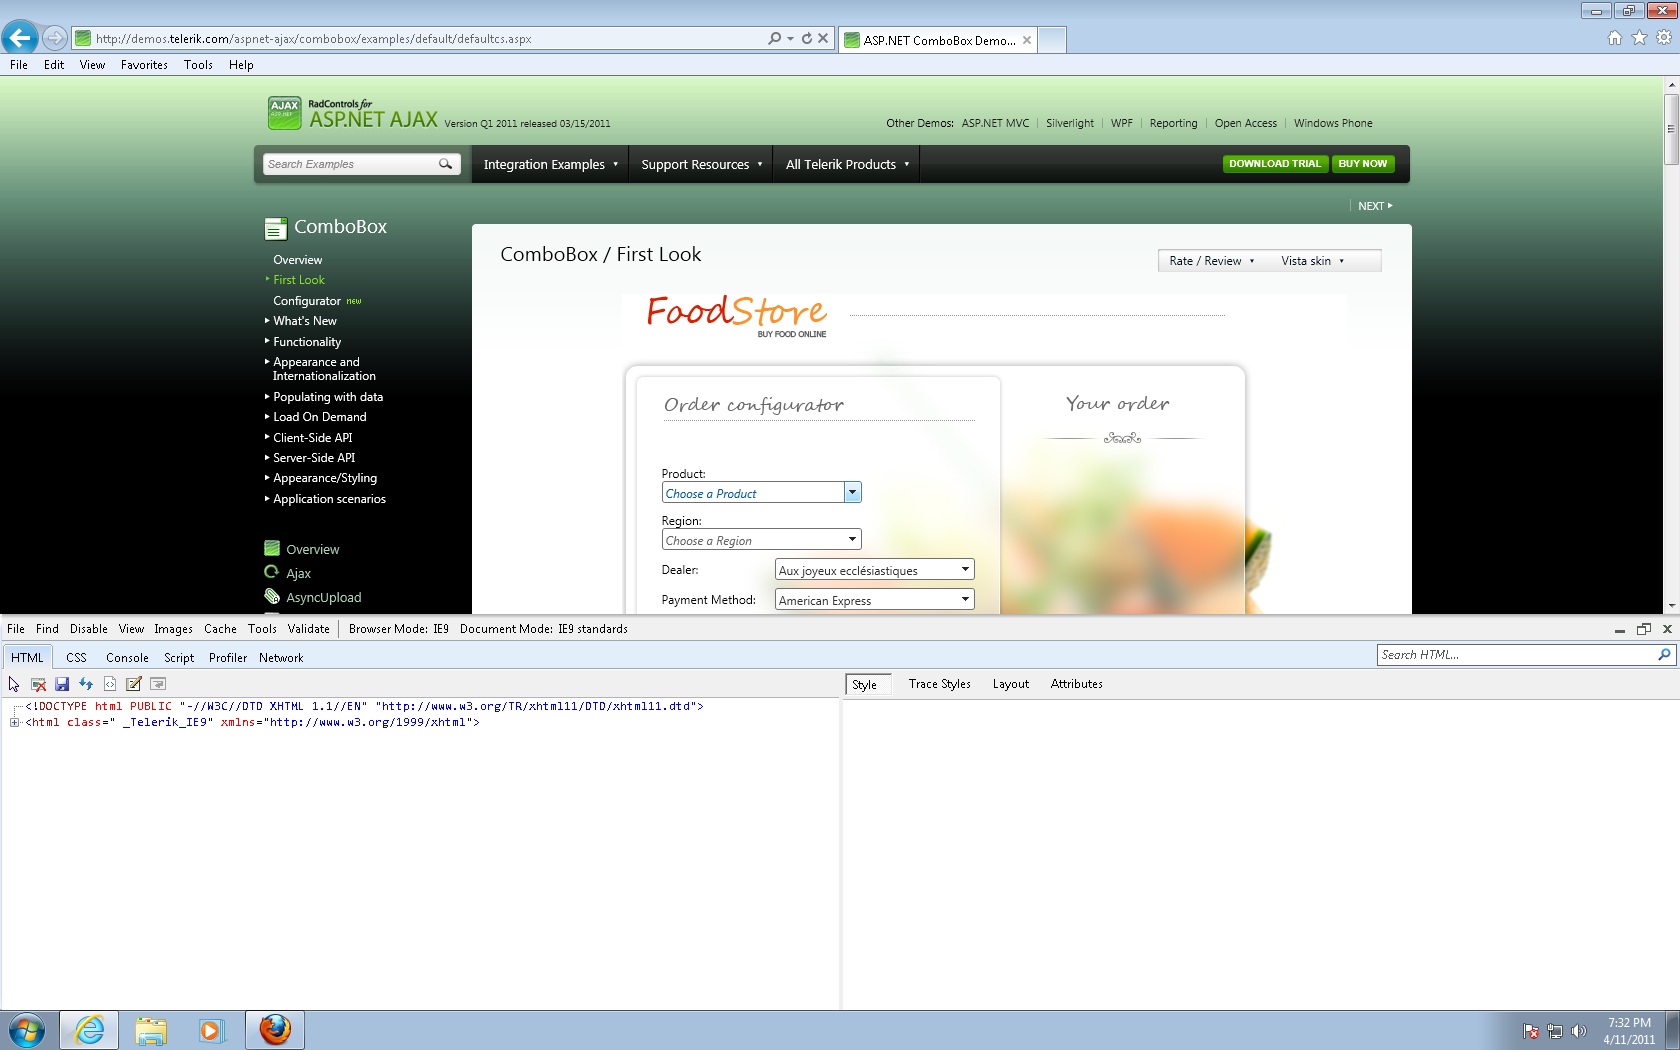Click the Element source style icon
The image size is (1680, 1050).
110,684
